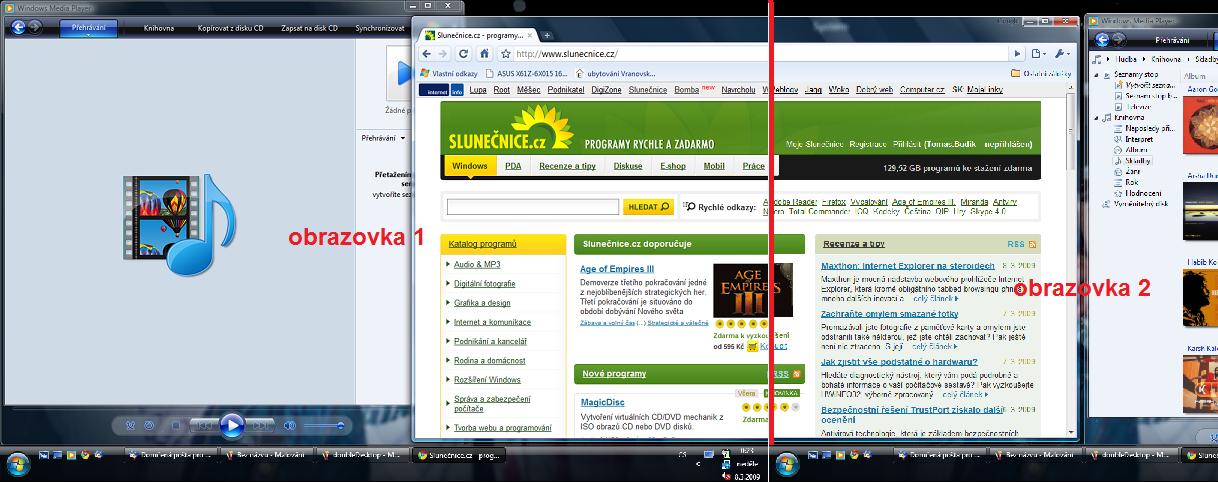
Task: Open the MagicDisc program link
Action: [x=603, y=402]
